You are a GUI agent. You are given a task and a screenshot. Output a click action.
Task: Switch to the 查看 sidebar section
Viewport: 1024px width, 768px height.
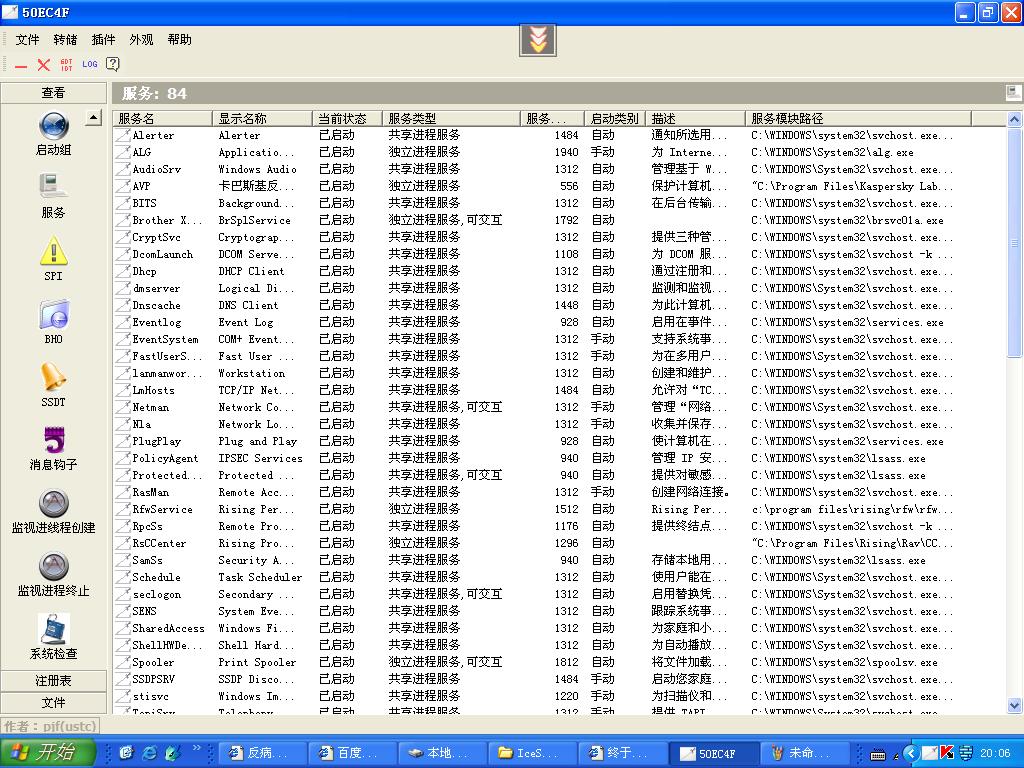point(54,93)
